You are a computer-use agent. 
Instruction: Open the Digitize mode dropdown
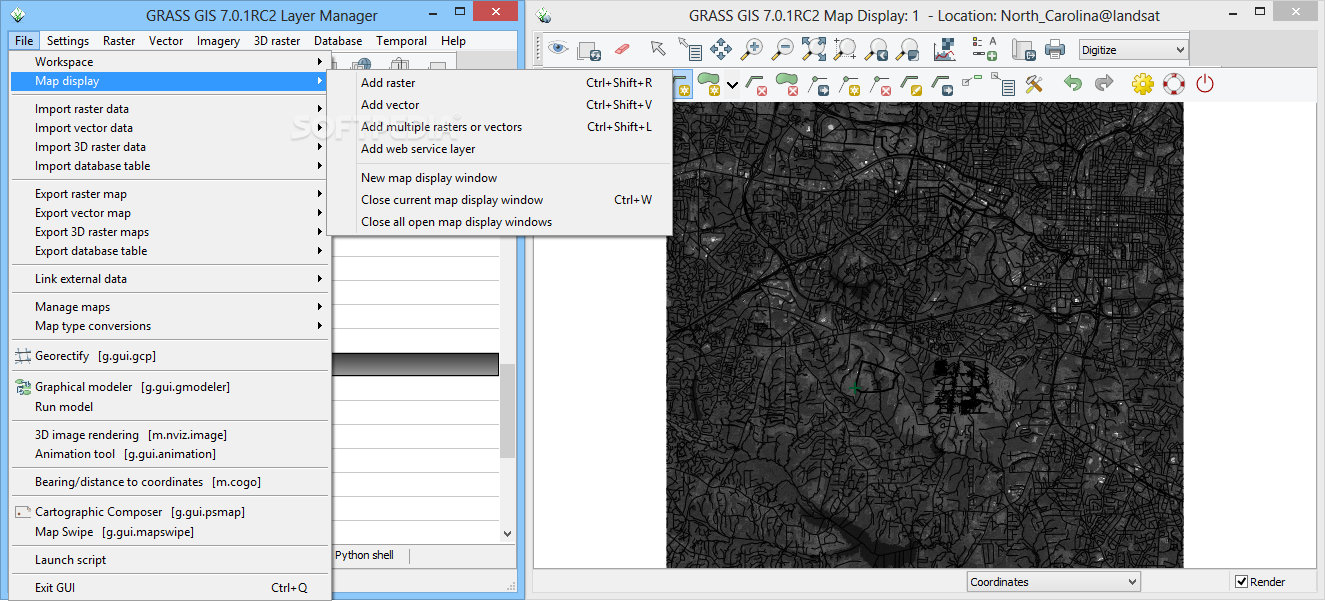[1134, 49]
